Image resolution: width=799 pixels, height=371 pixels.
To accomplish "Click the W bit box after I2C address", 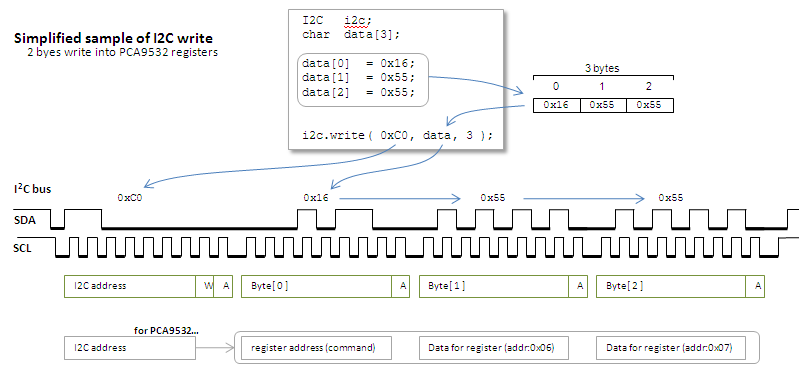I will 205,286.
